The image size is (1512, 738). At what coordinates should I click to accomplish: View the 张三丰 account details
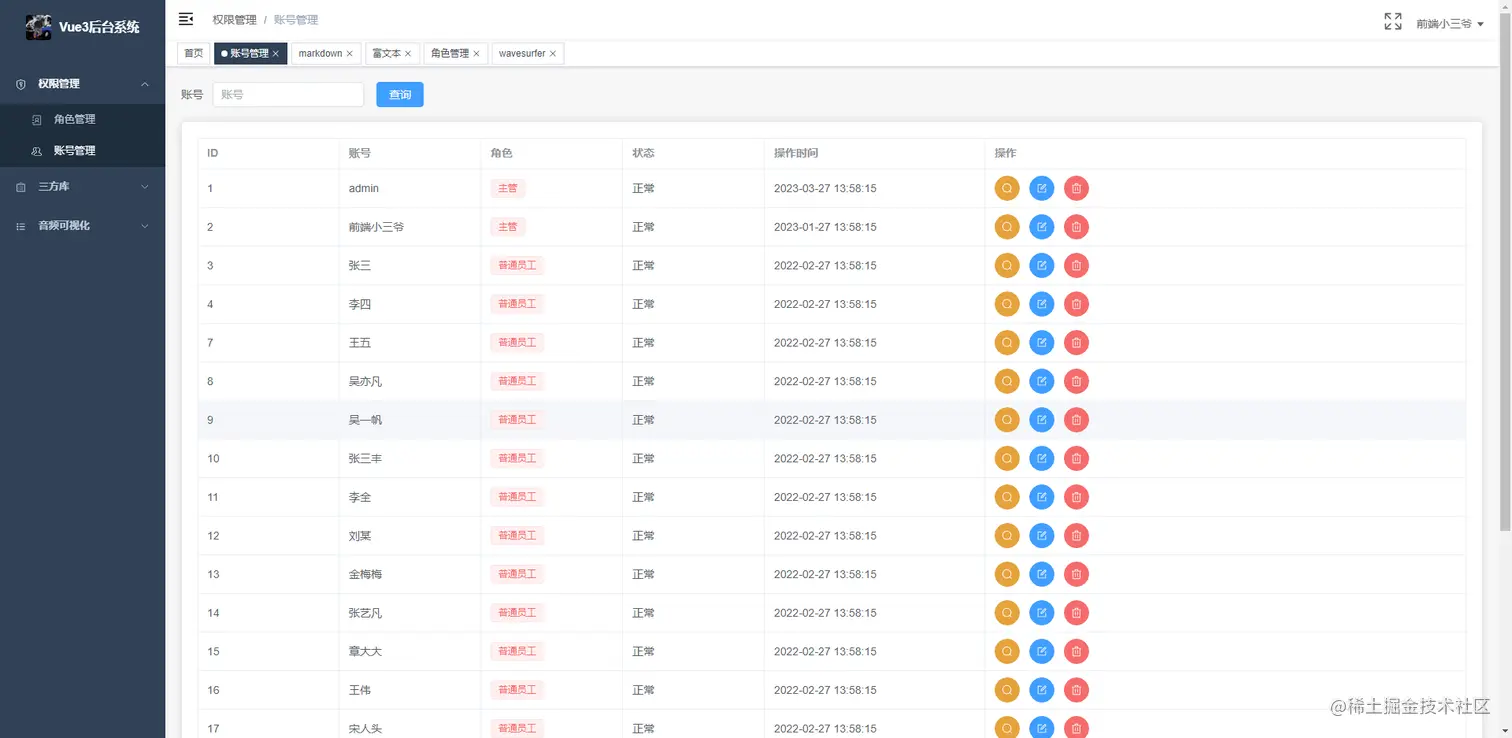click(x=1007, y=458)
